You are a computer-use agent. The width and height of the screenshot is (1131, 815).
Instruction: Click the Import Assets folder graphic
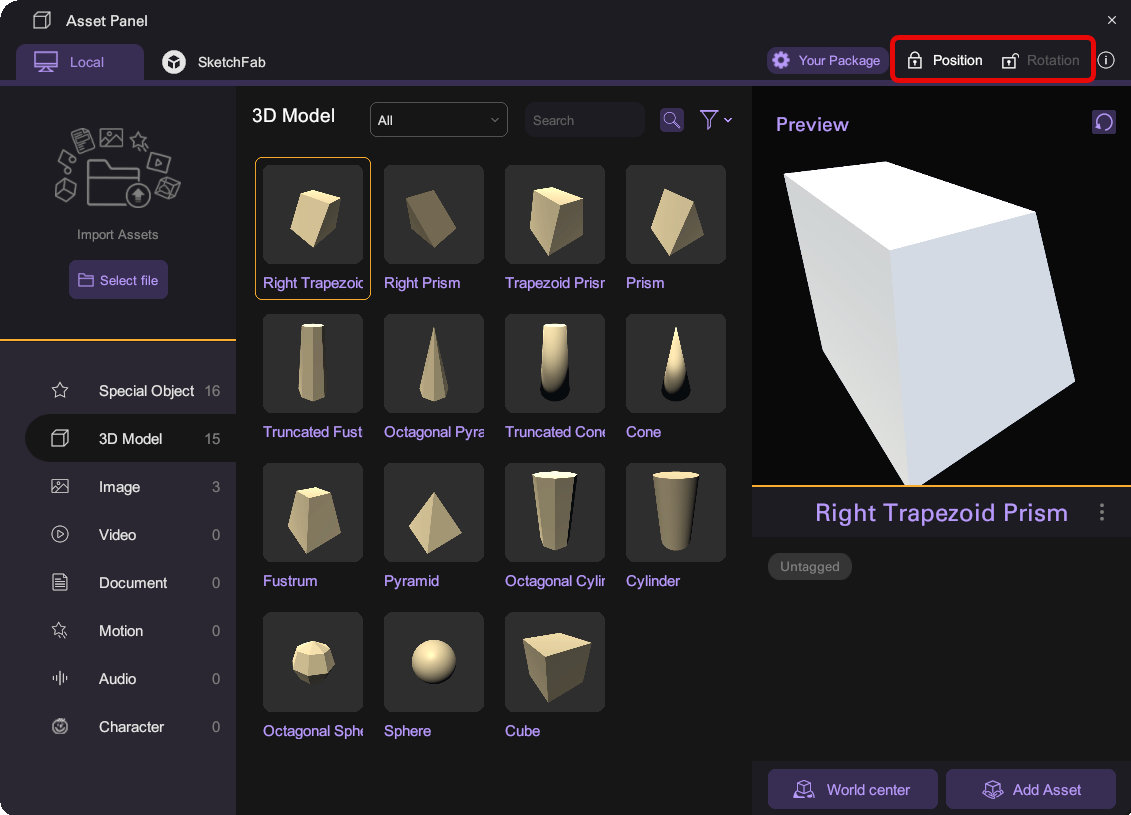click(118, 168)
